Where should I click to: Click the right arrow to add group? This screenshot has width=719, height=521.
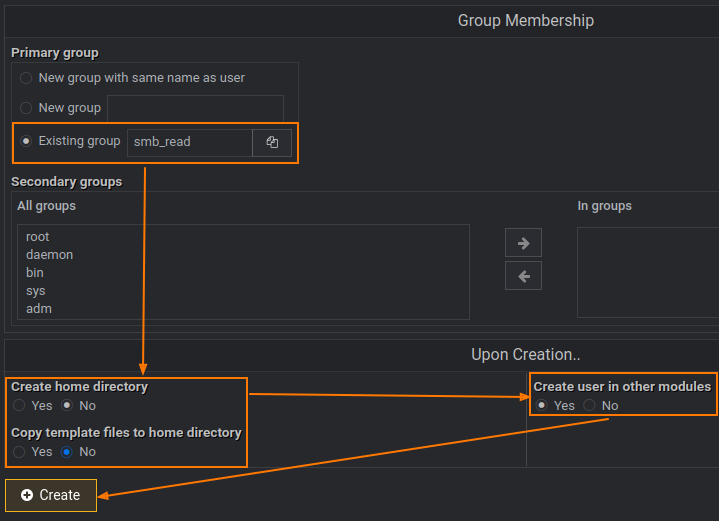[523, 242]
